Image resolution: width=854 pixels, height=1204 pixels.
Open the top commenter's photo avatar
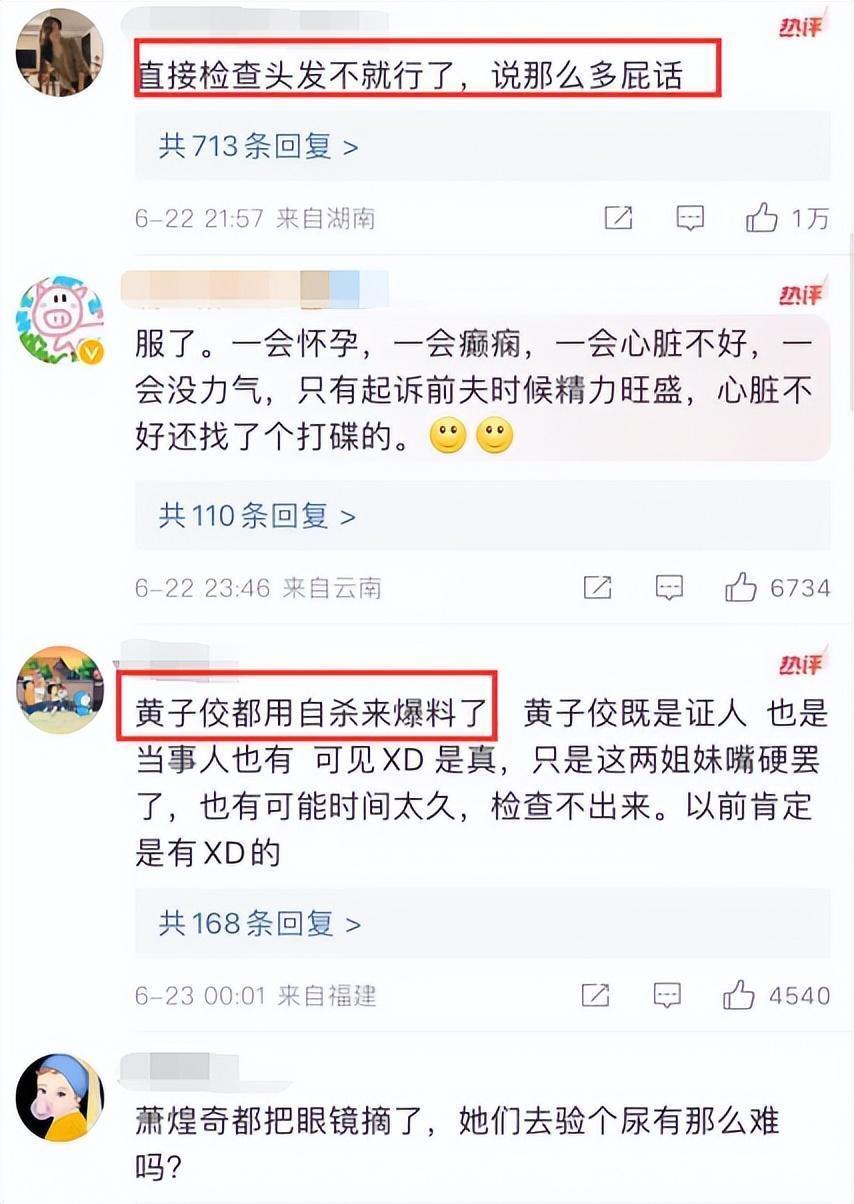pos(60,52)
